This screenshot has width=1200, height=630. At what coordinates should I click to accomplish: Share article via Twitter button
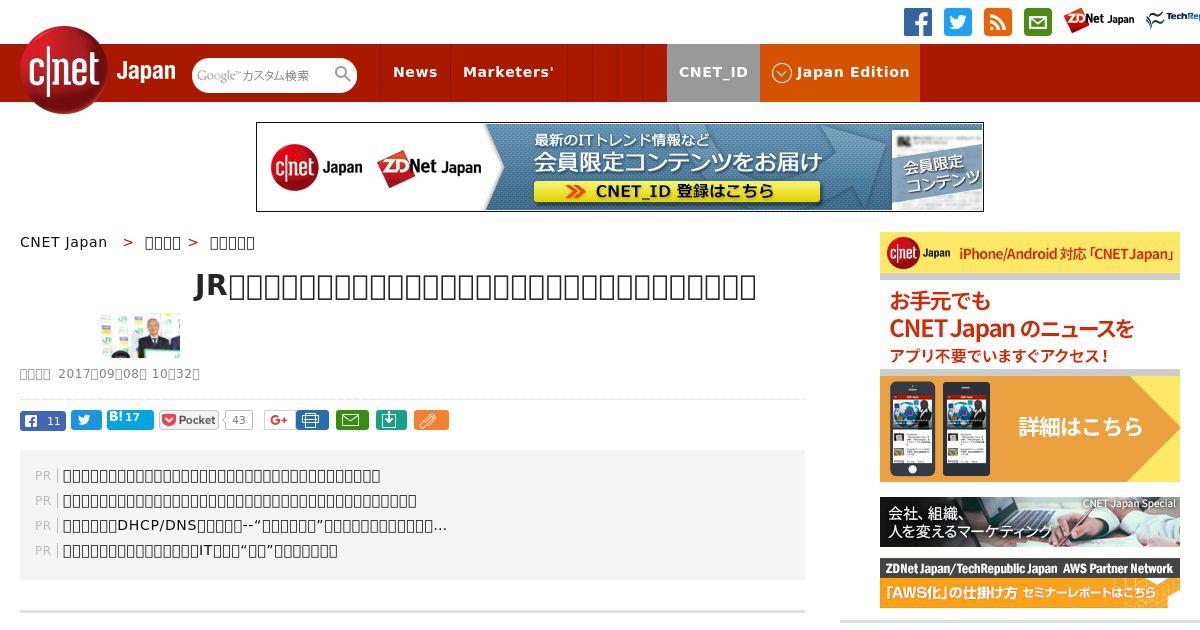(86, 420)
